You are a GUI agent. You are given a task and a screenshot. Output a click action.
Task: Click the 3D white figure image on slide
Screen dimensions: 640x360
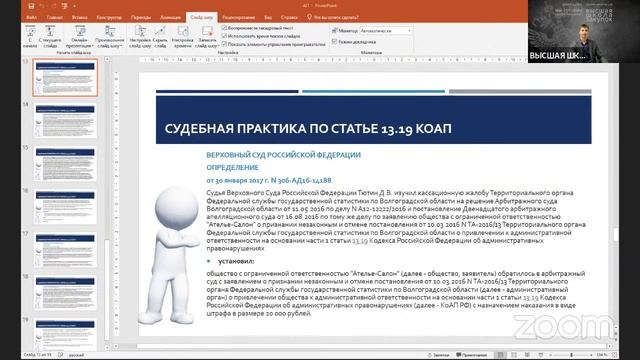169,256
